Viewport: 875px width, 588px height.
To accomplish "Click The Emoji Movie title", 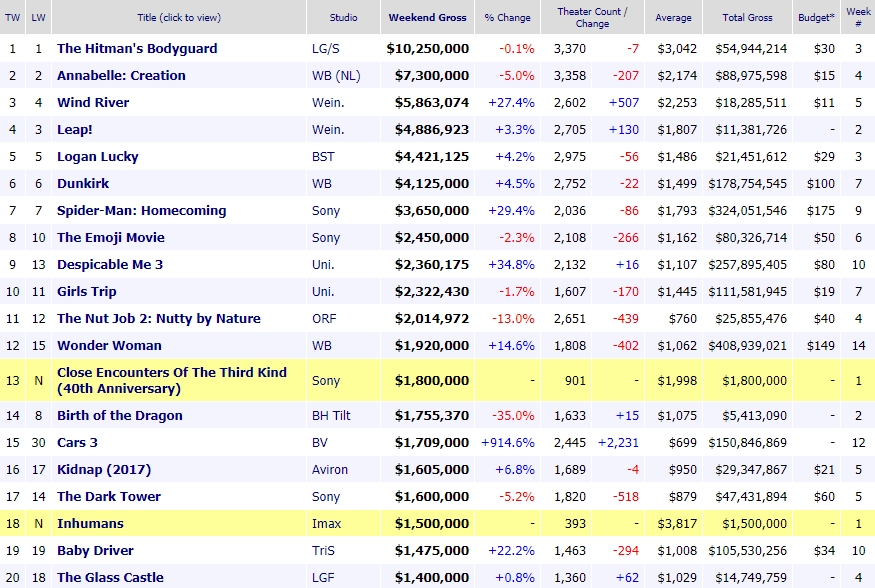I will click(110, 237).
